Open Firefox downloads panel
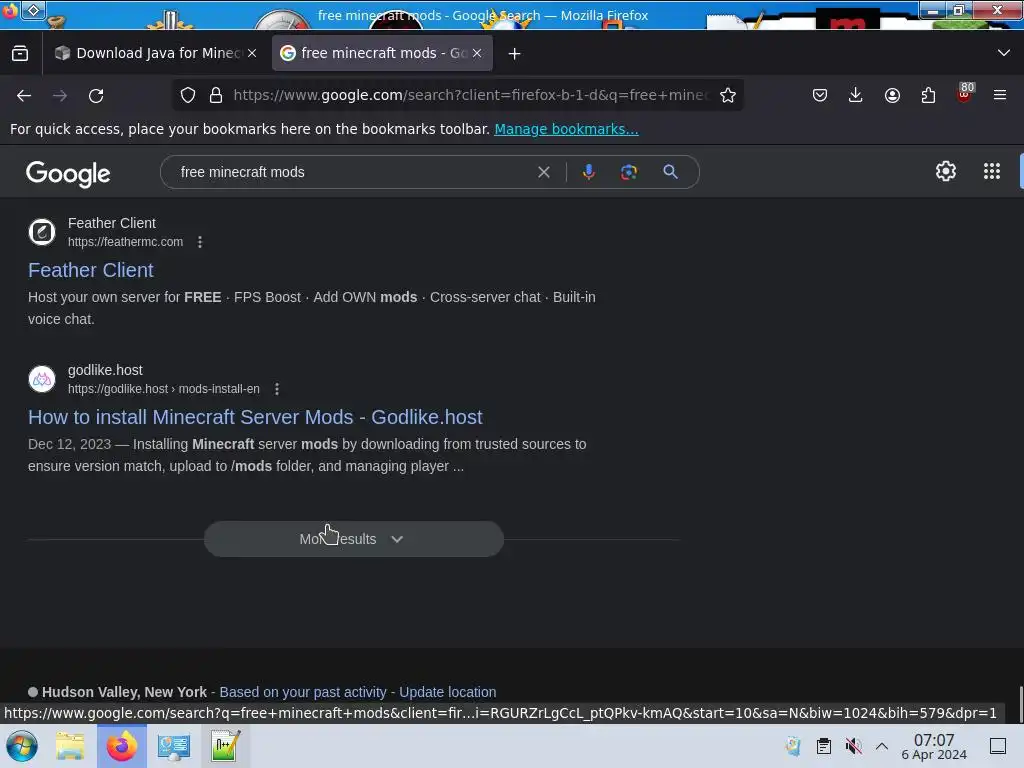The width and height of the screenshot is (1024, 768). tap(856, 95)
